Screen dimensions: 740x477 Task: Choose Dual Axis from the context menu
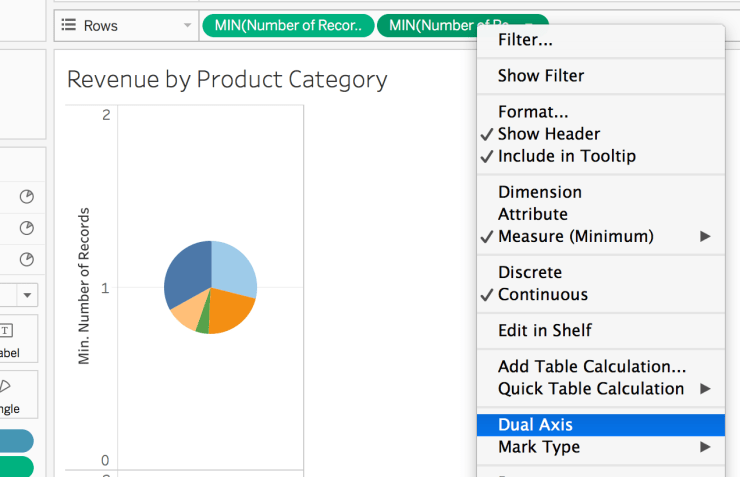pyautogui.click(x=535, y=425)
